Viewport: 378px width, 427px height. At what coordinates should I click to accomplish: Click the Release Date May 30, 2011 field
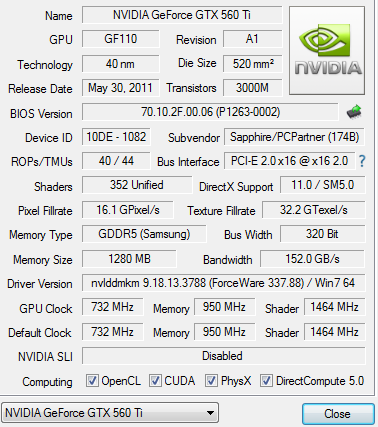[x=120, y=88]
